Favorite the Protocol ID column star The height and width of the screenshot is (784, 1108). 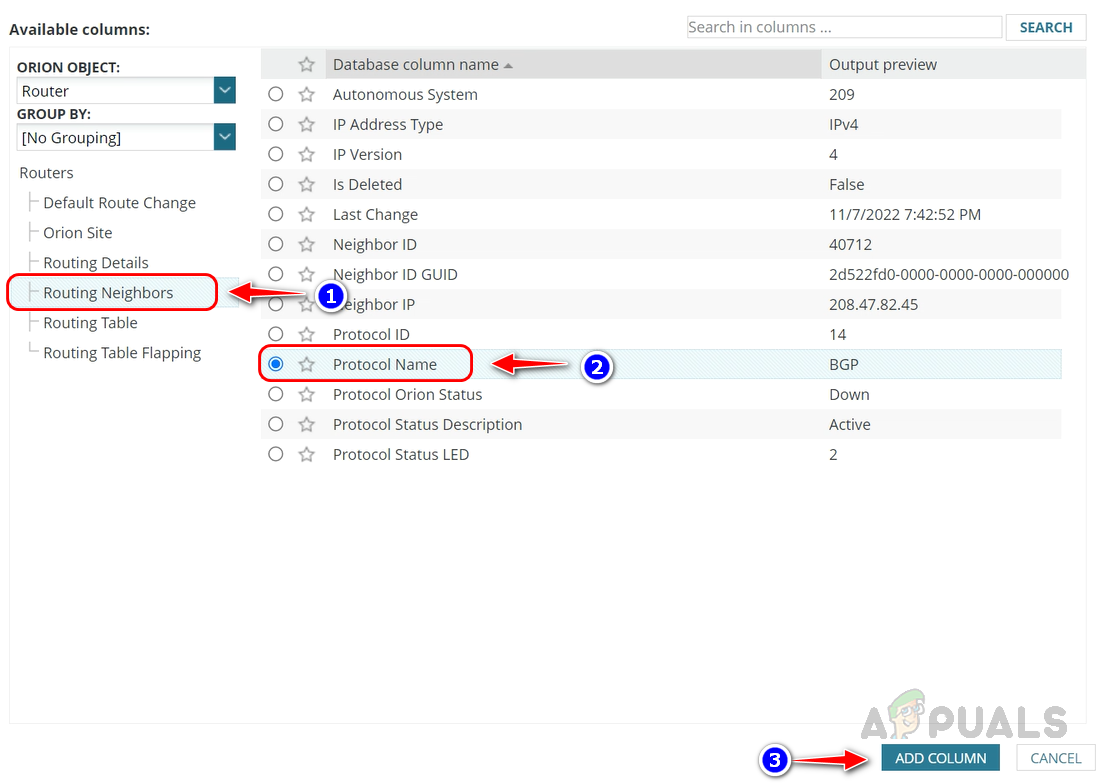pos(306,334)
